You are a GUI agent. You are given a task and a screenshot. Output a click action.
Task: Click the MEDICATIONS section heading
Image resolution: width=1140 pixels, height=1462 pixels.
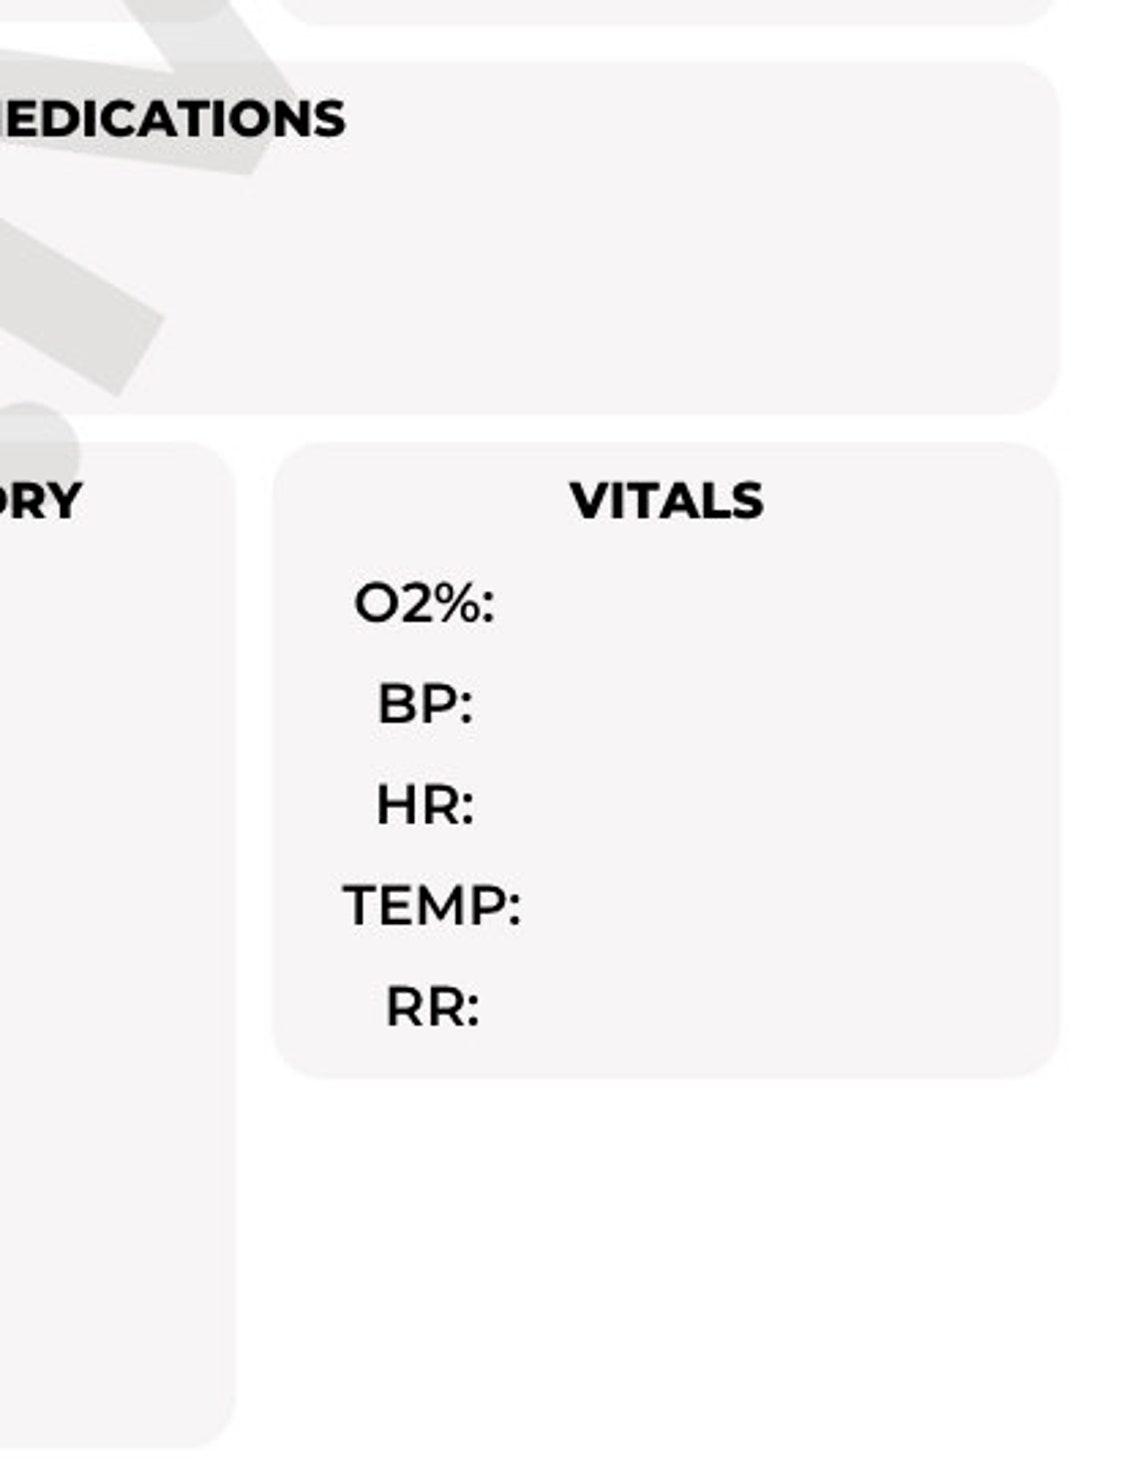point(172,119)
